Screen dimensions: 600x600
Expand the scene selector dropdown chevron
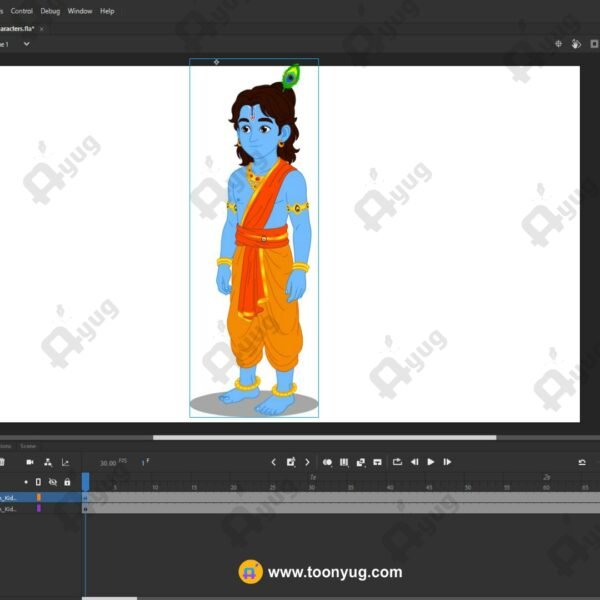click(26, 44)
